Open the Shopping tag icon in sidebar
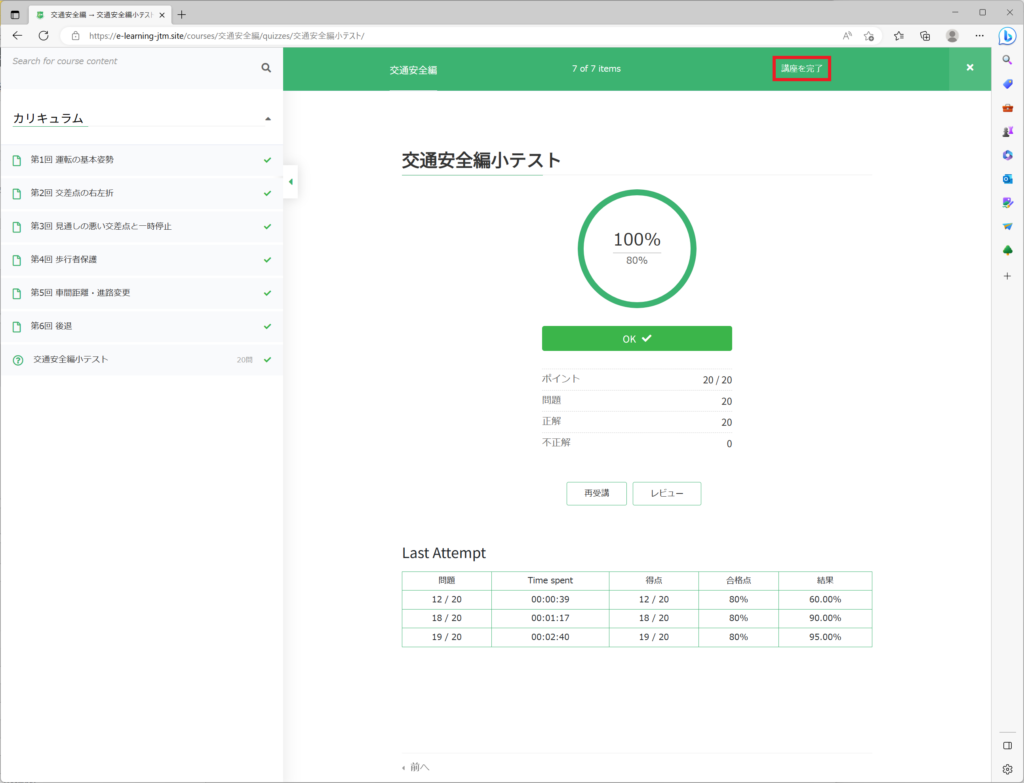 1007,84
